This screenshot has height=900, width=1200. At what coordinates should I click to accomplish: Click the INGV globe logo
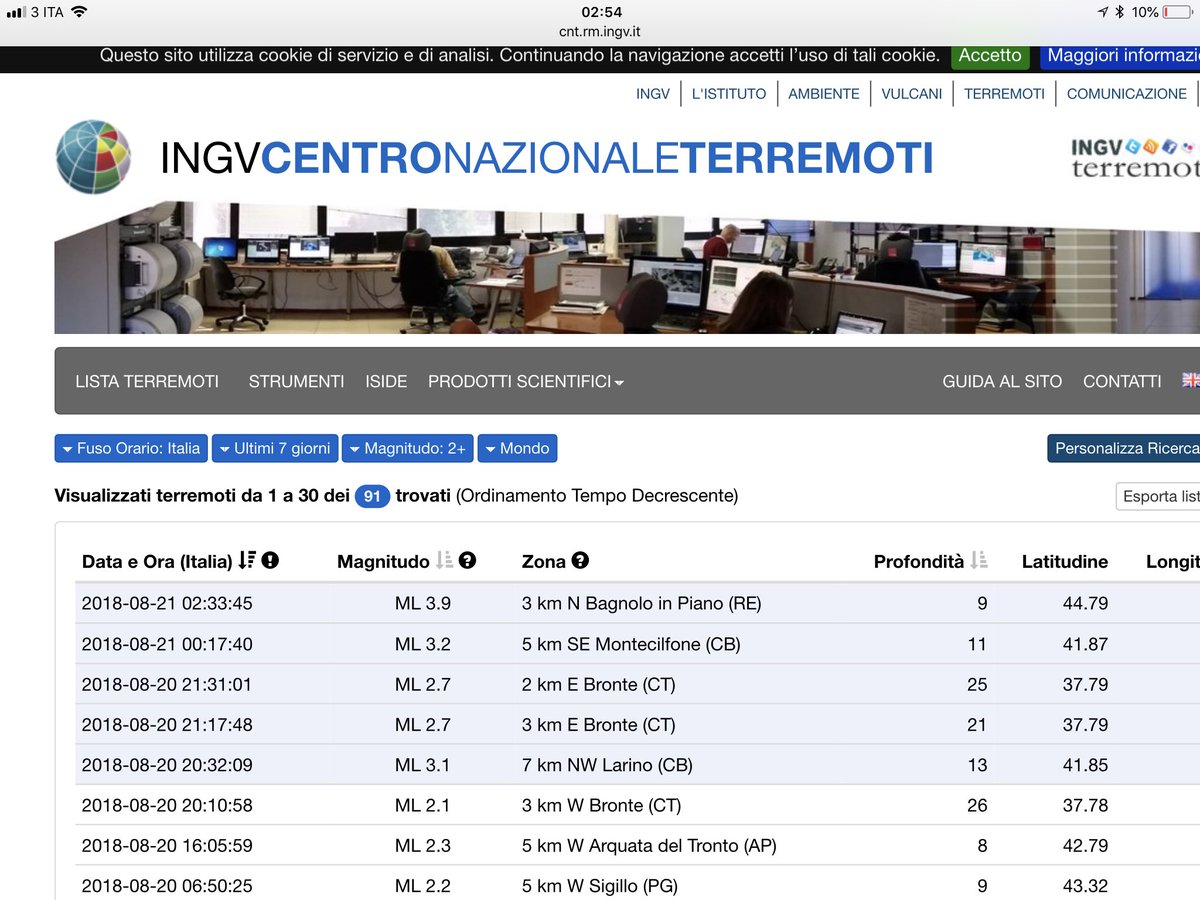[94, 156]
